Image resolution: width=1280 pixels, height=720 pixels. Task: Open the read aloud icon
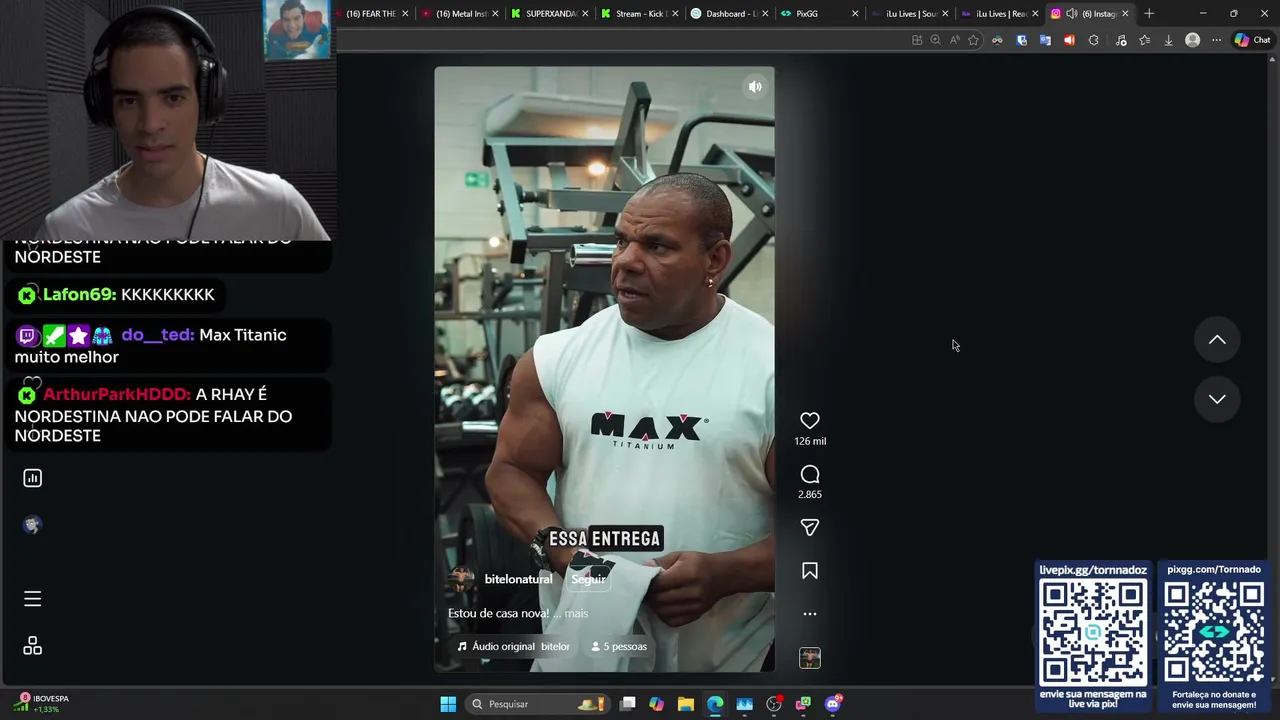(x=954, y=40)
